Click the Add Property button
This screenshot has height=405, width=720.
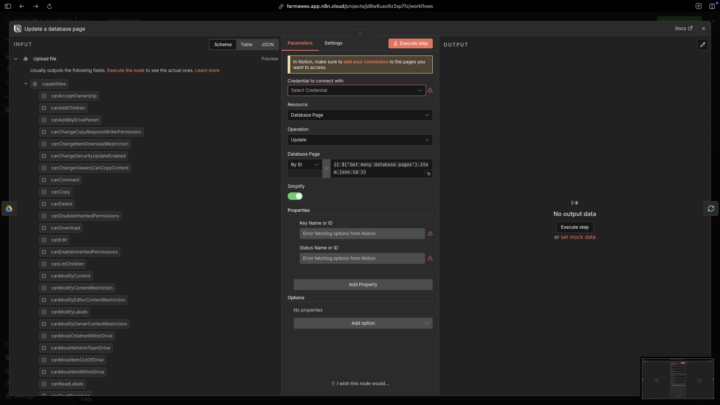[x=363, y=284]
